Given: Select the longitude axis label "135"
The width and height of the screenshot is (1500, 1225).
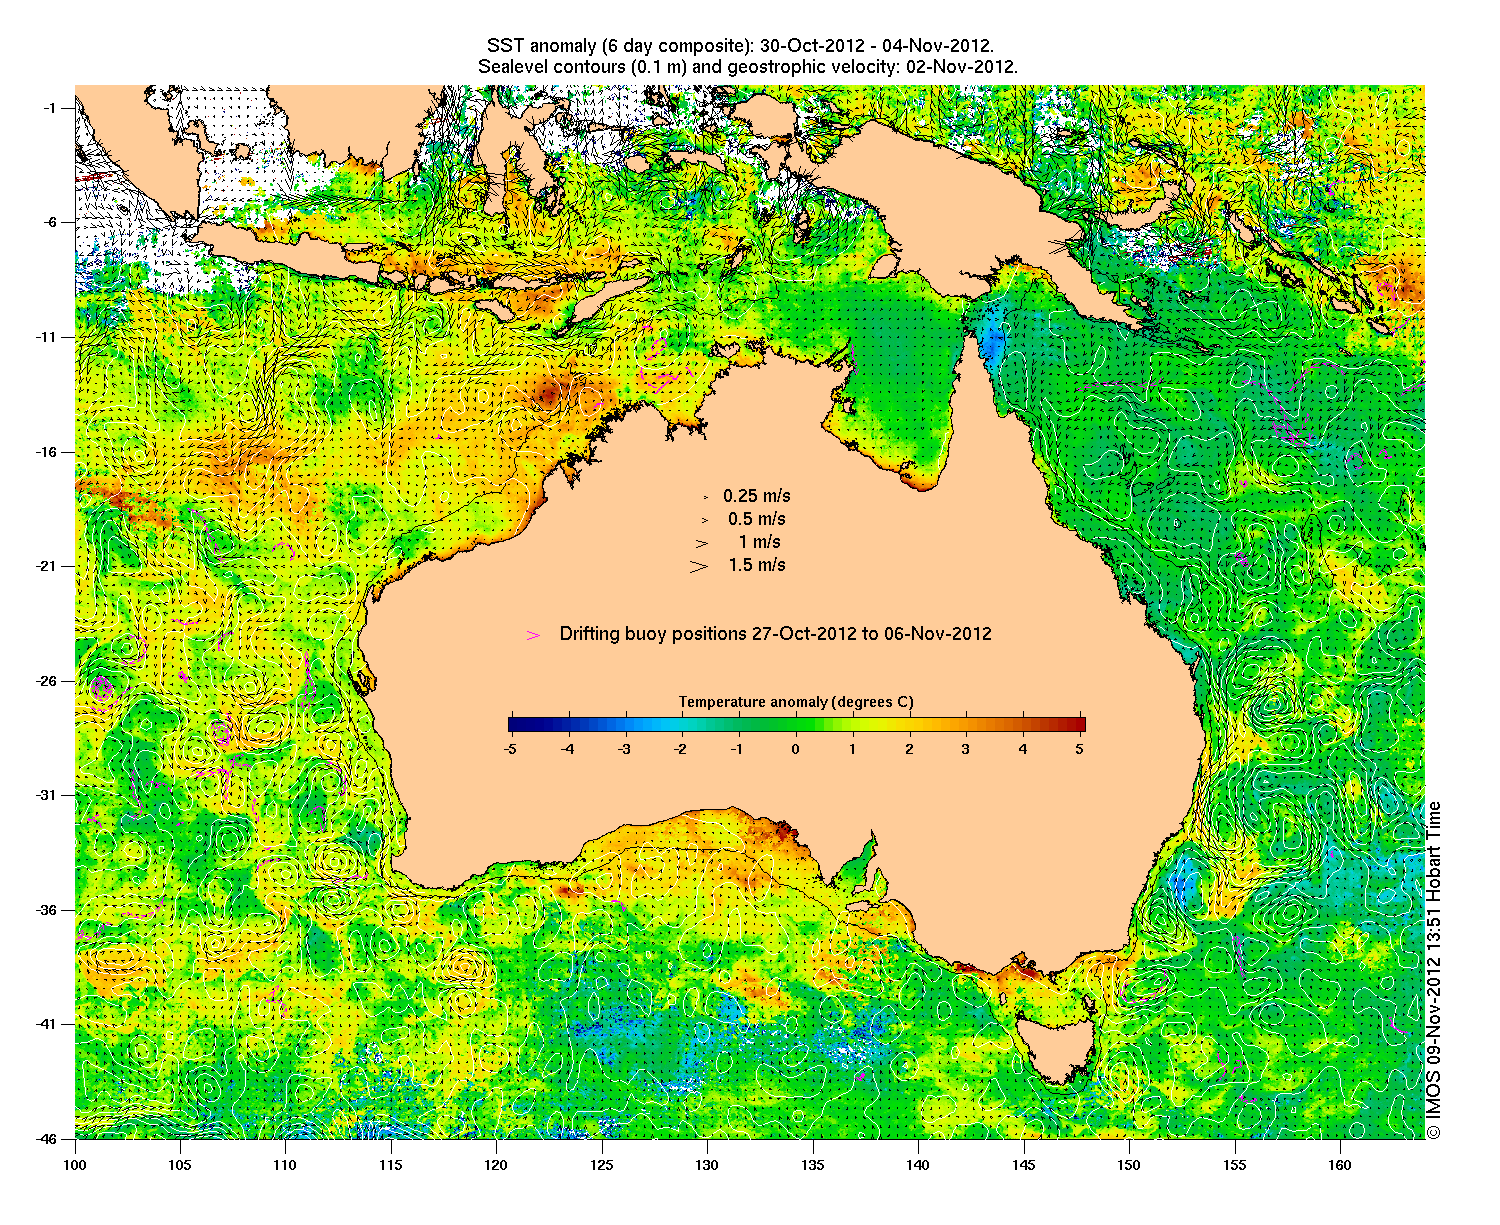Looking at the screenshot, I should point(813,1164).
